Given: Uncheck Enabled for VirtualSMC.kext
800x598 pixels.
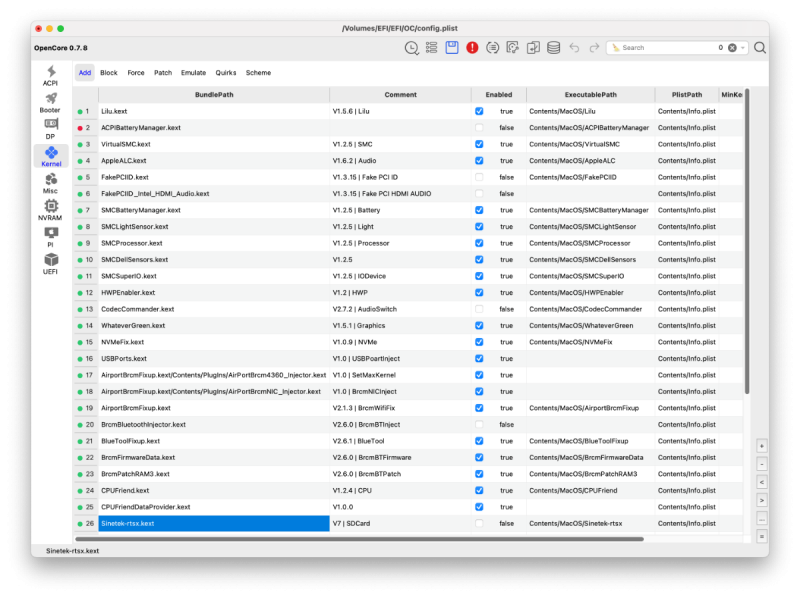Looking at the screenshot, I should pos(479,144).
